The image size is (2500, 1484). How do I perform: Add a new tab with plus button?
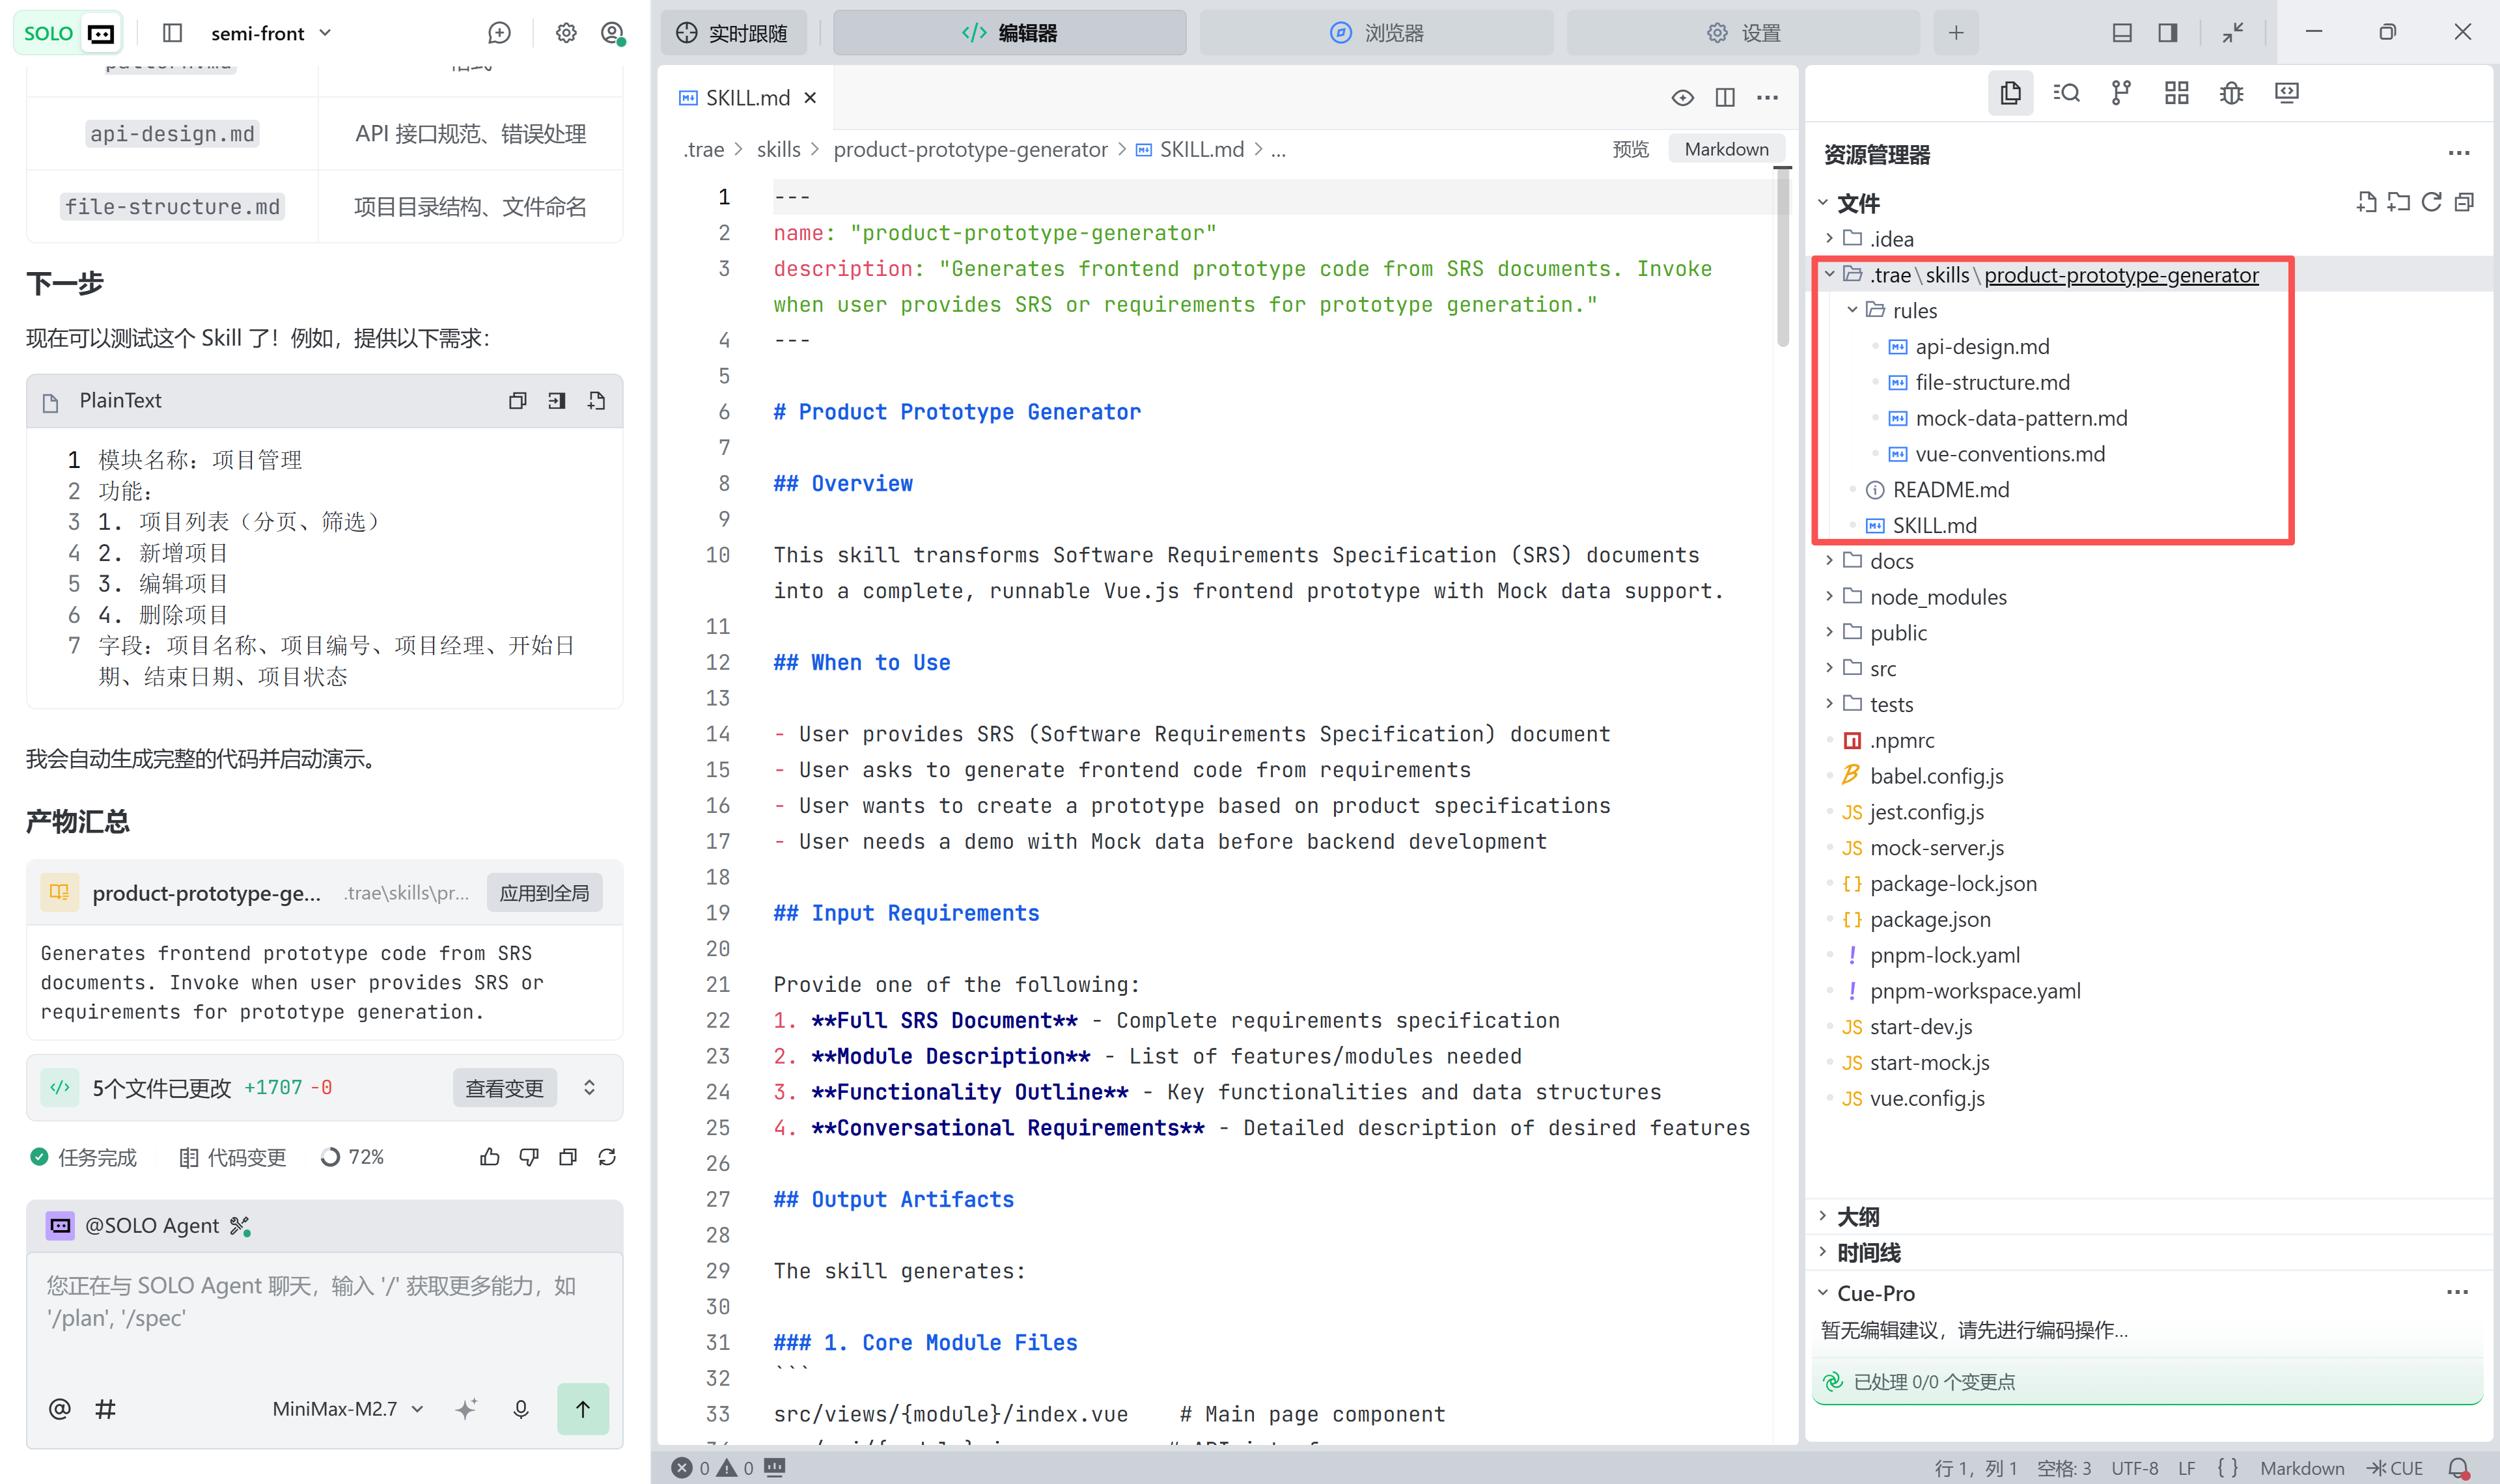pos(1956,33)
